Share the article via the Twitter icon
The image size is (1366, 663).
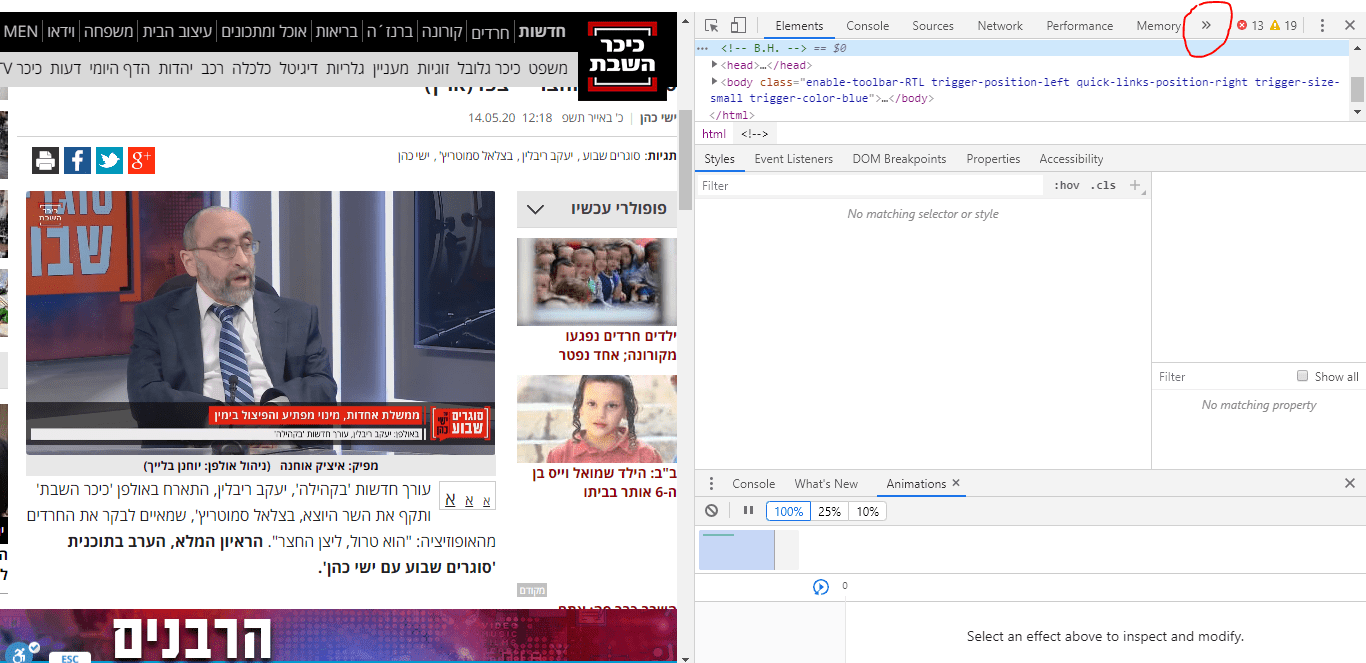[x=109, y=160]
